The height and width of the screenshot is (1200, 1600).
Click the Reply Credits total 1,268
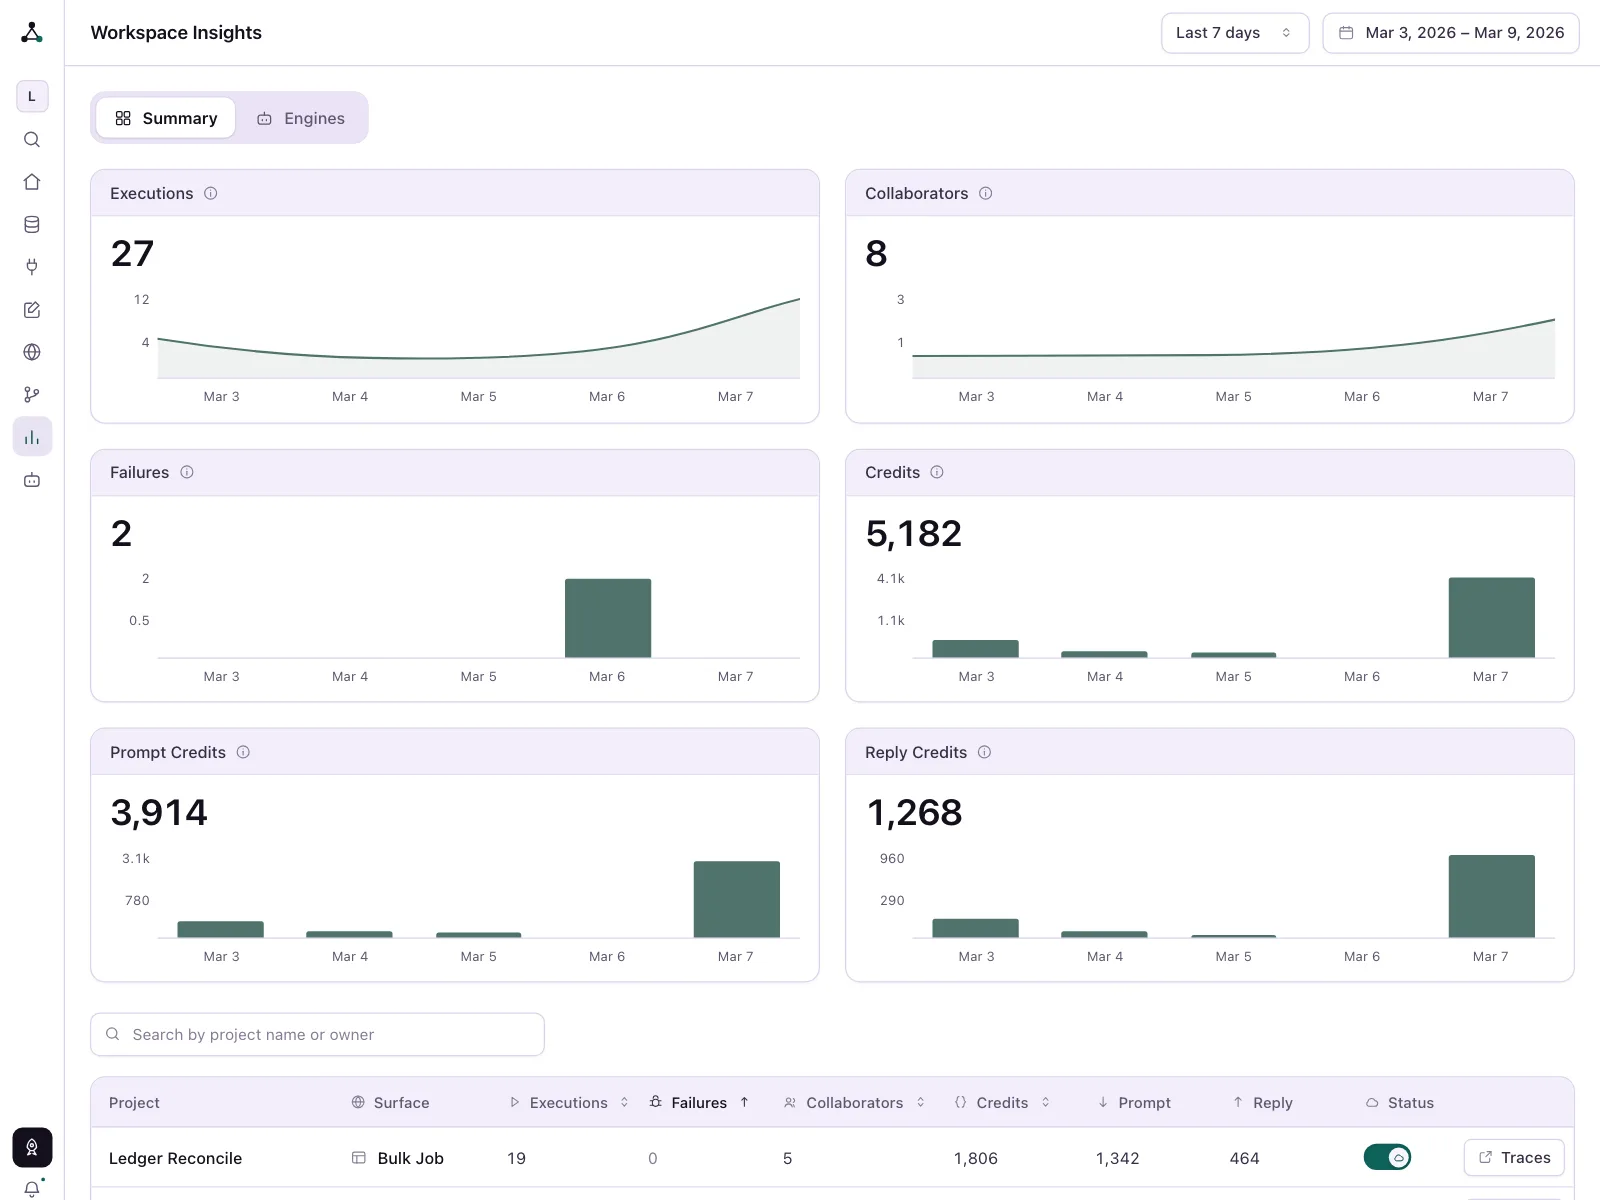914,813
